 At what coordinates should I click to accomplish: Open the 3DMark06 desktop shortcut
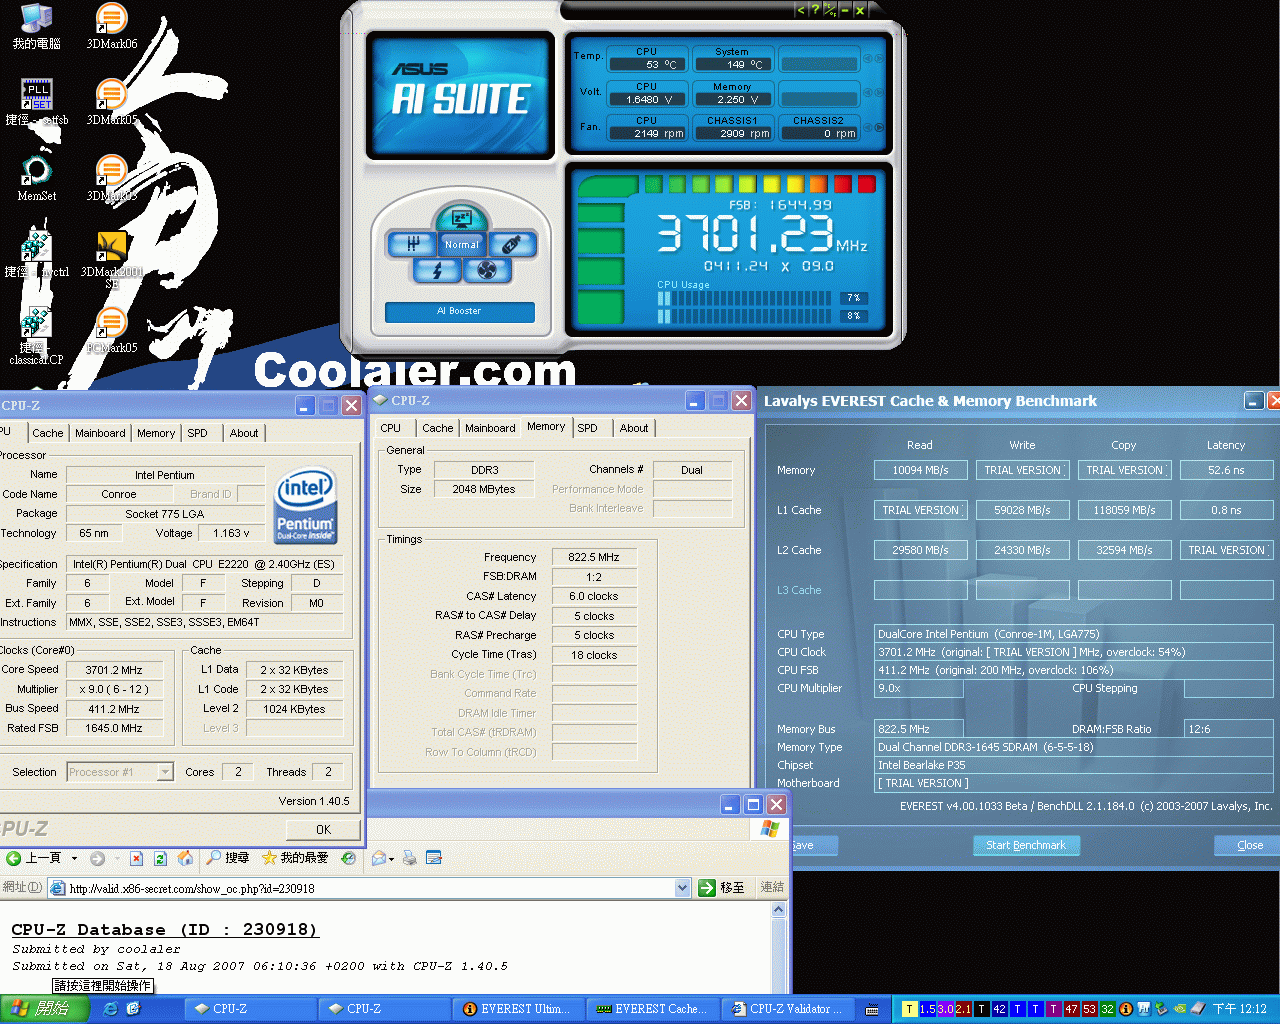(111, 26)
